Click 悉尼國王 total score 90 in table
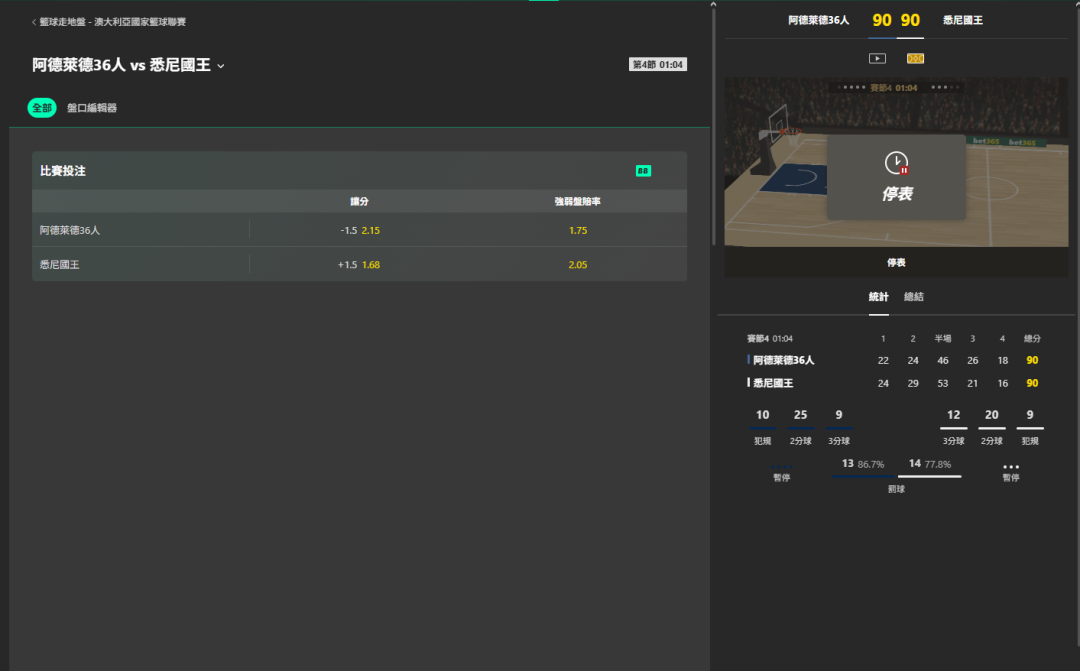Viewport: 1080px width, 671px height. point(1032,383)
